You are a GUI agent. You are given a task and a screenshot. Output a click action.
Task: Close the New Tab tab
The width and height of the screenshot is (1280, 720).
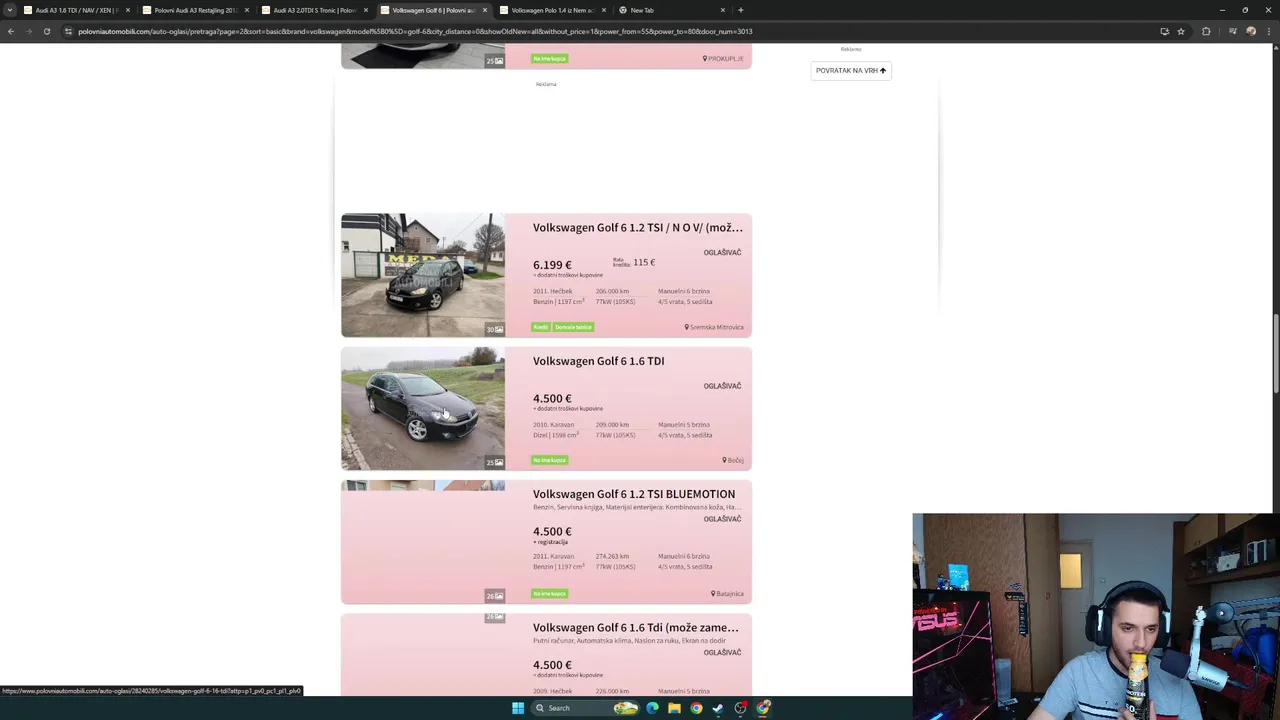pos(723,10)
